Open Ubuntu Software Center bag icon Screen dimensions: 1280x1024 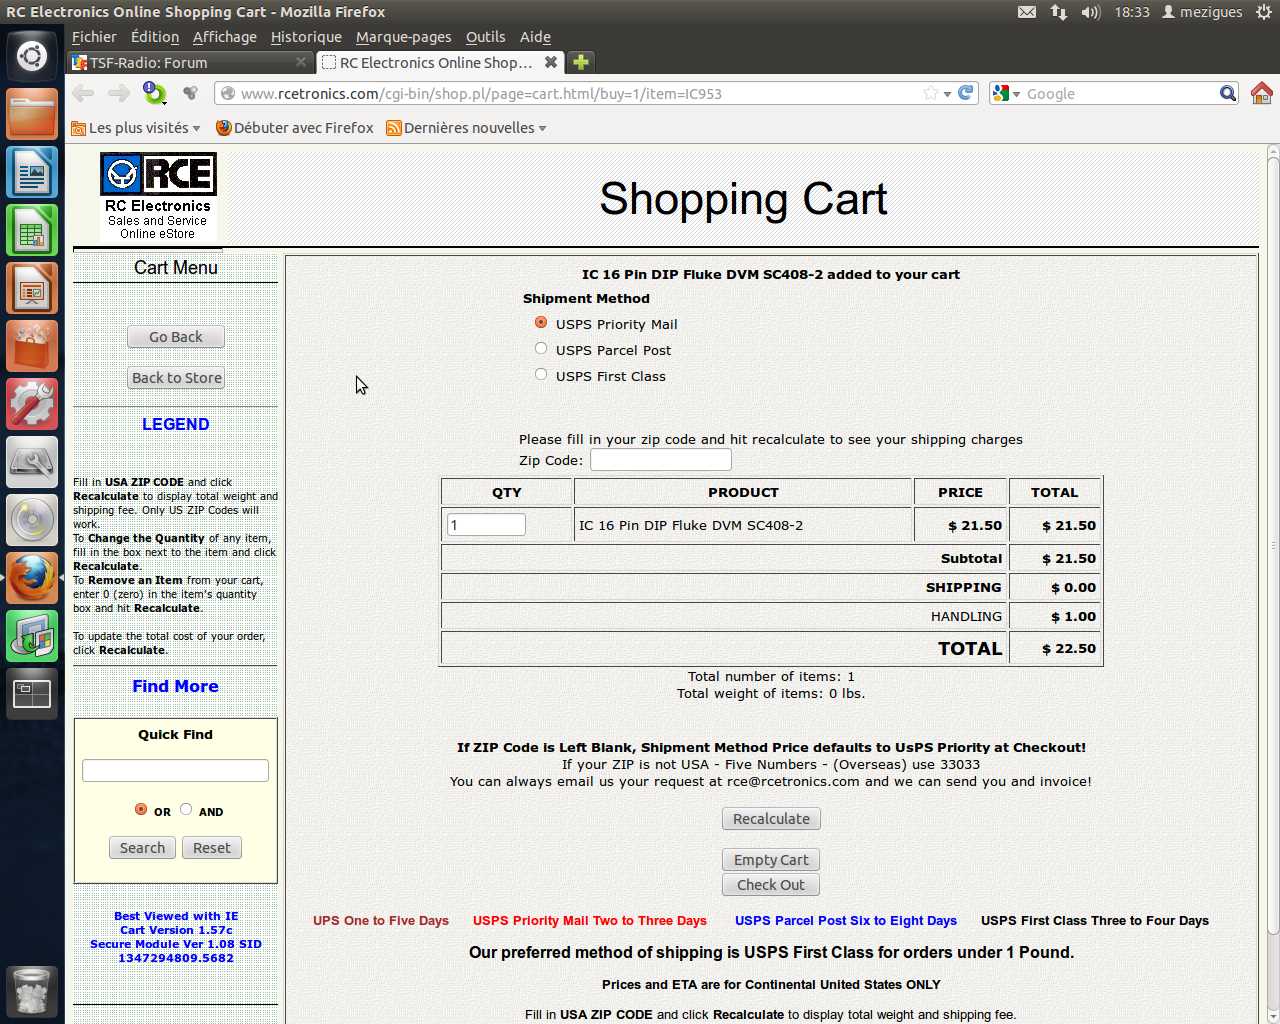[32, 346]
